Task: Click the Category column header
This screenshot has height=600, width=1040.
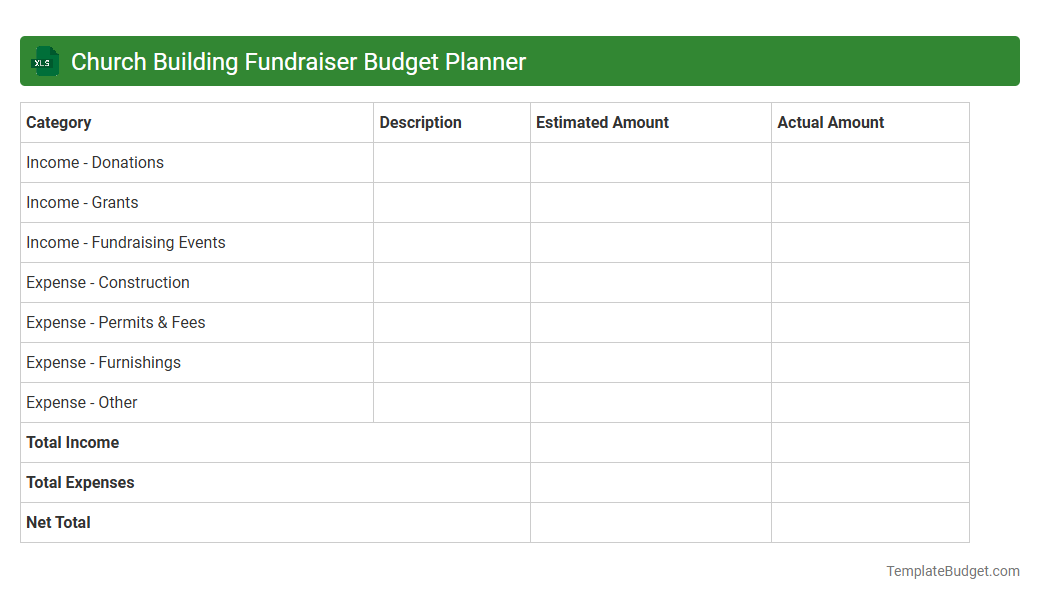Action: [59, 122]
